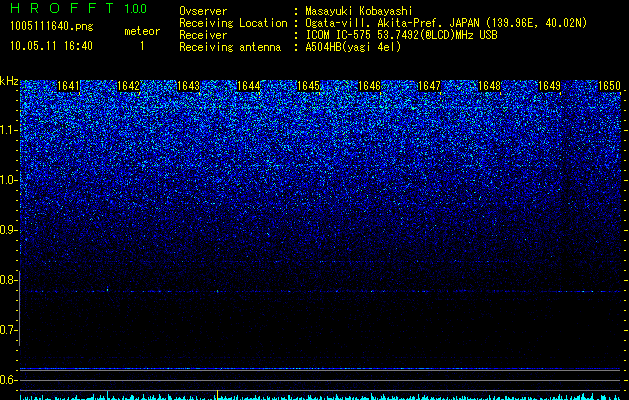Viewport: 629px width, 400px height.
Task: Click the A504HB(yagi 4el) antenna text
Action: point(353,47)
